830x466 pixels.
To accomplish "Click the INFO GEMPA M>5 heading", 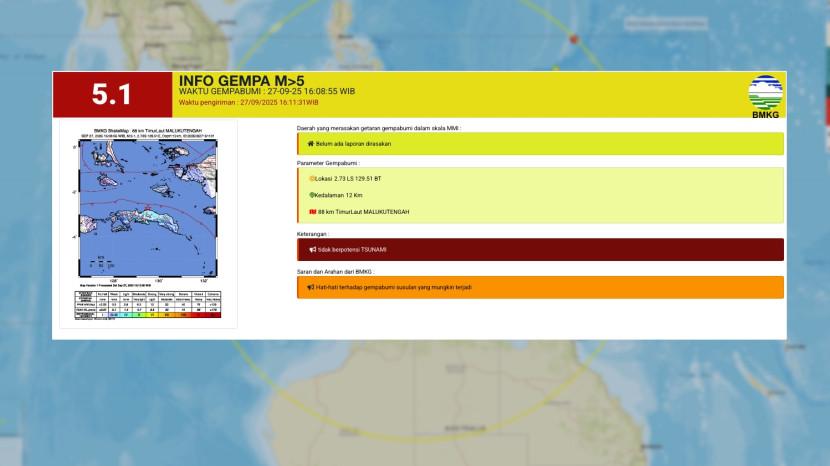I will click(241, 80).
